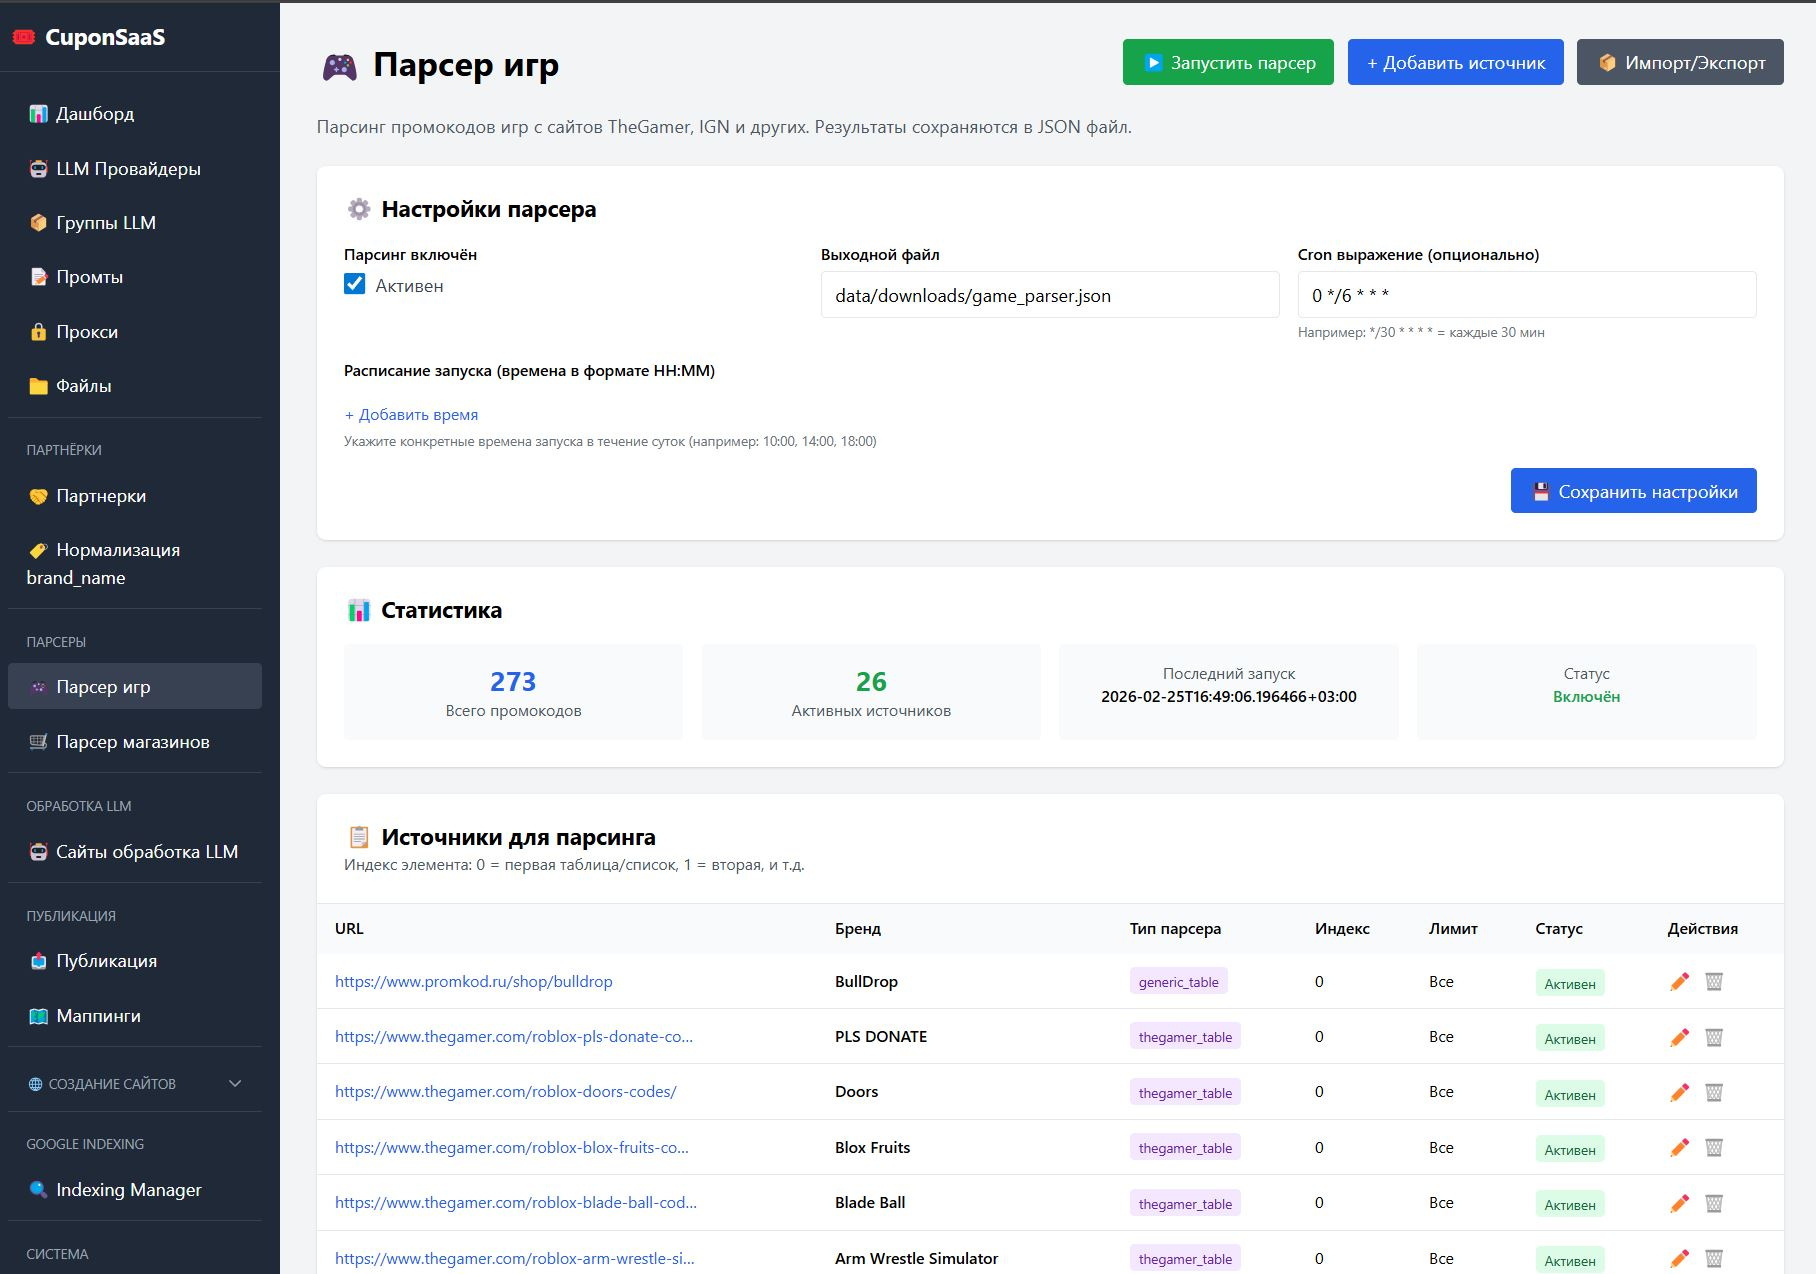Go to LLM Провайдеры in sidebar

[x=128, y=169]
